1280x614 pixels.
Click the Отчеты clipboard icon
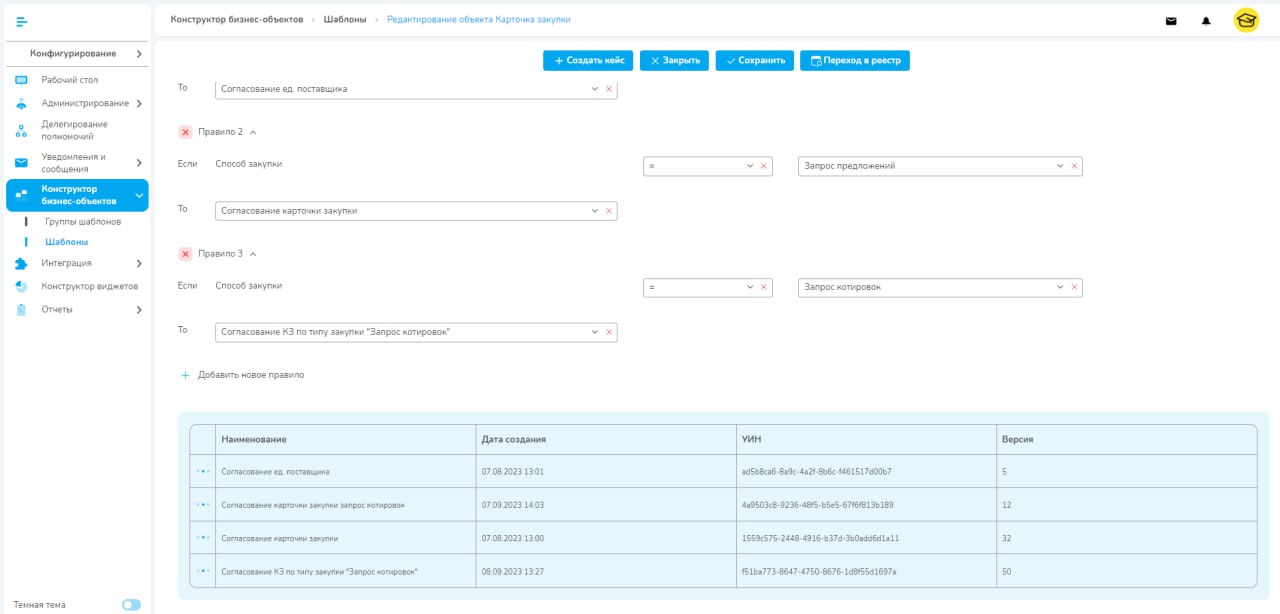tap(21, 309)
